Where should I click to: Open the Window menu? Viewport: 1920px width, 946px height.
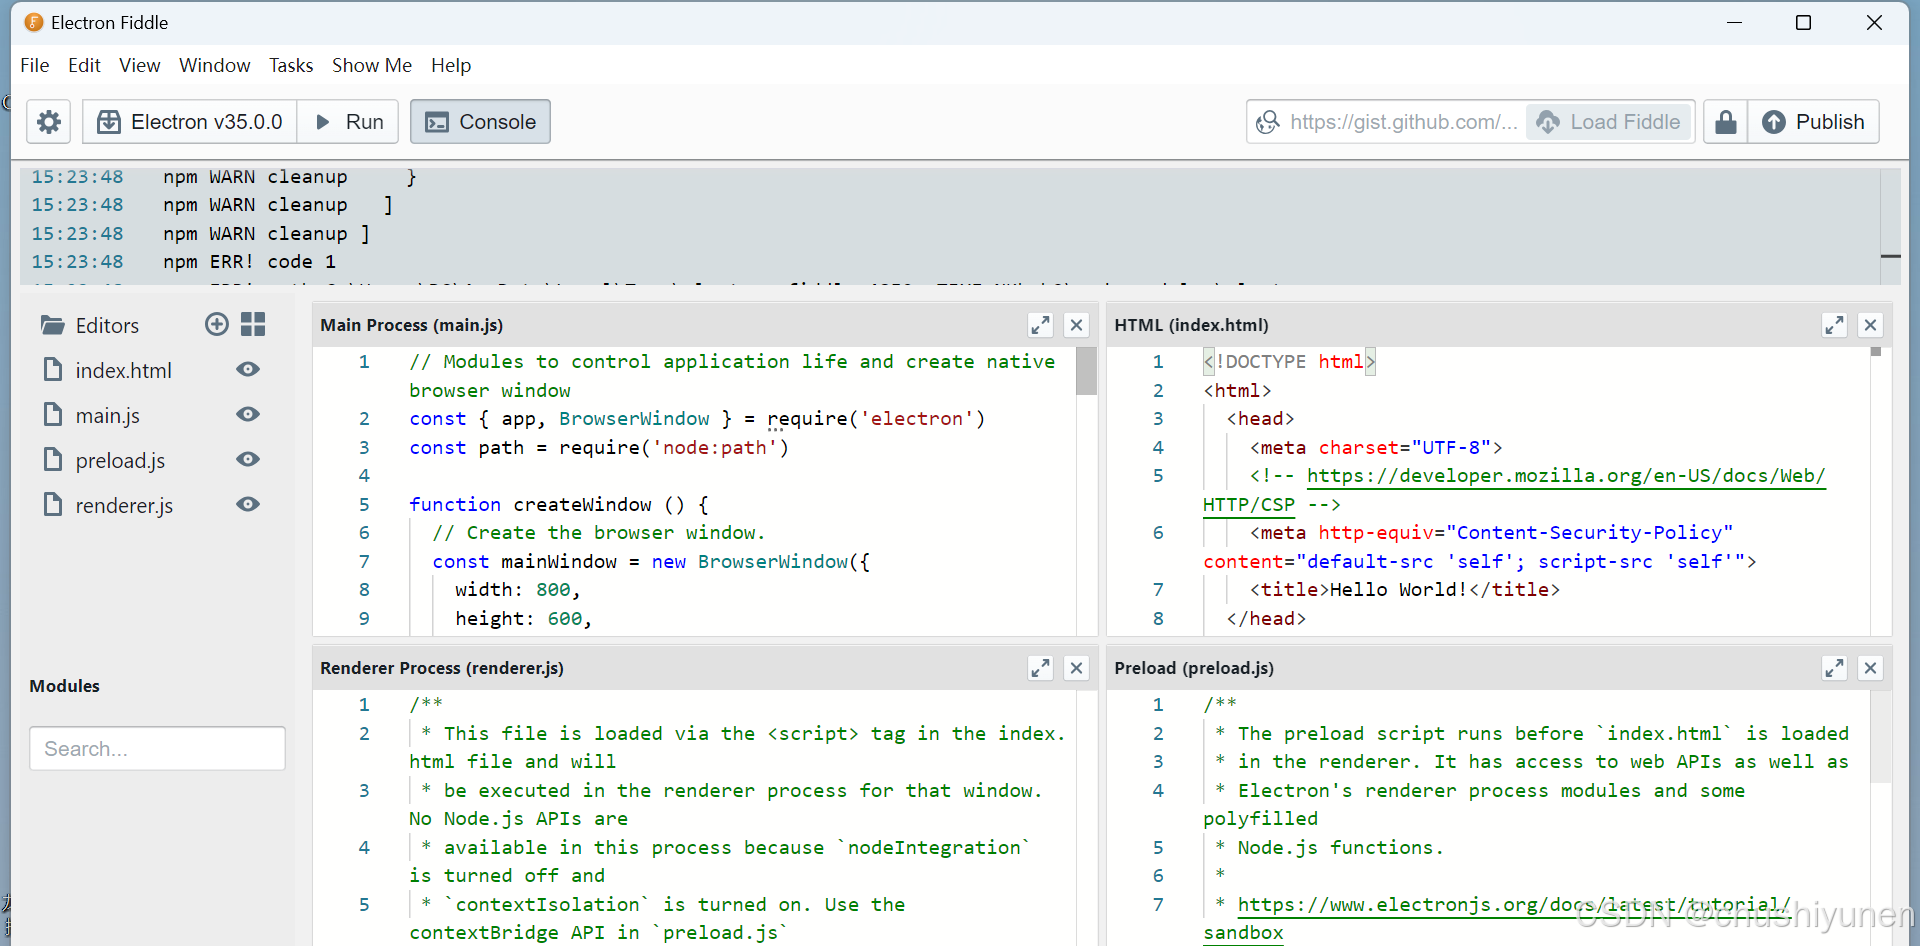pyautogui.click(x=214, y=65)
